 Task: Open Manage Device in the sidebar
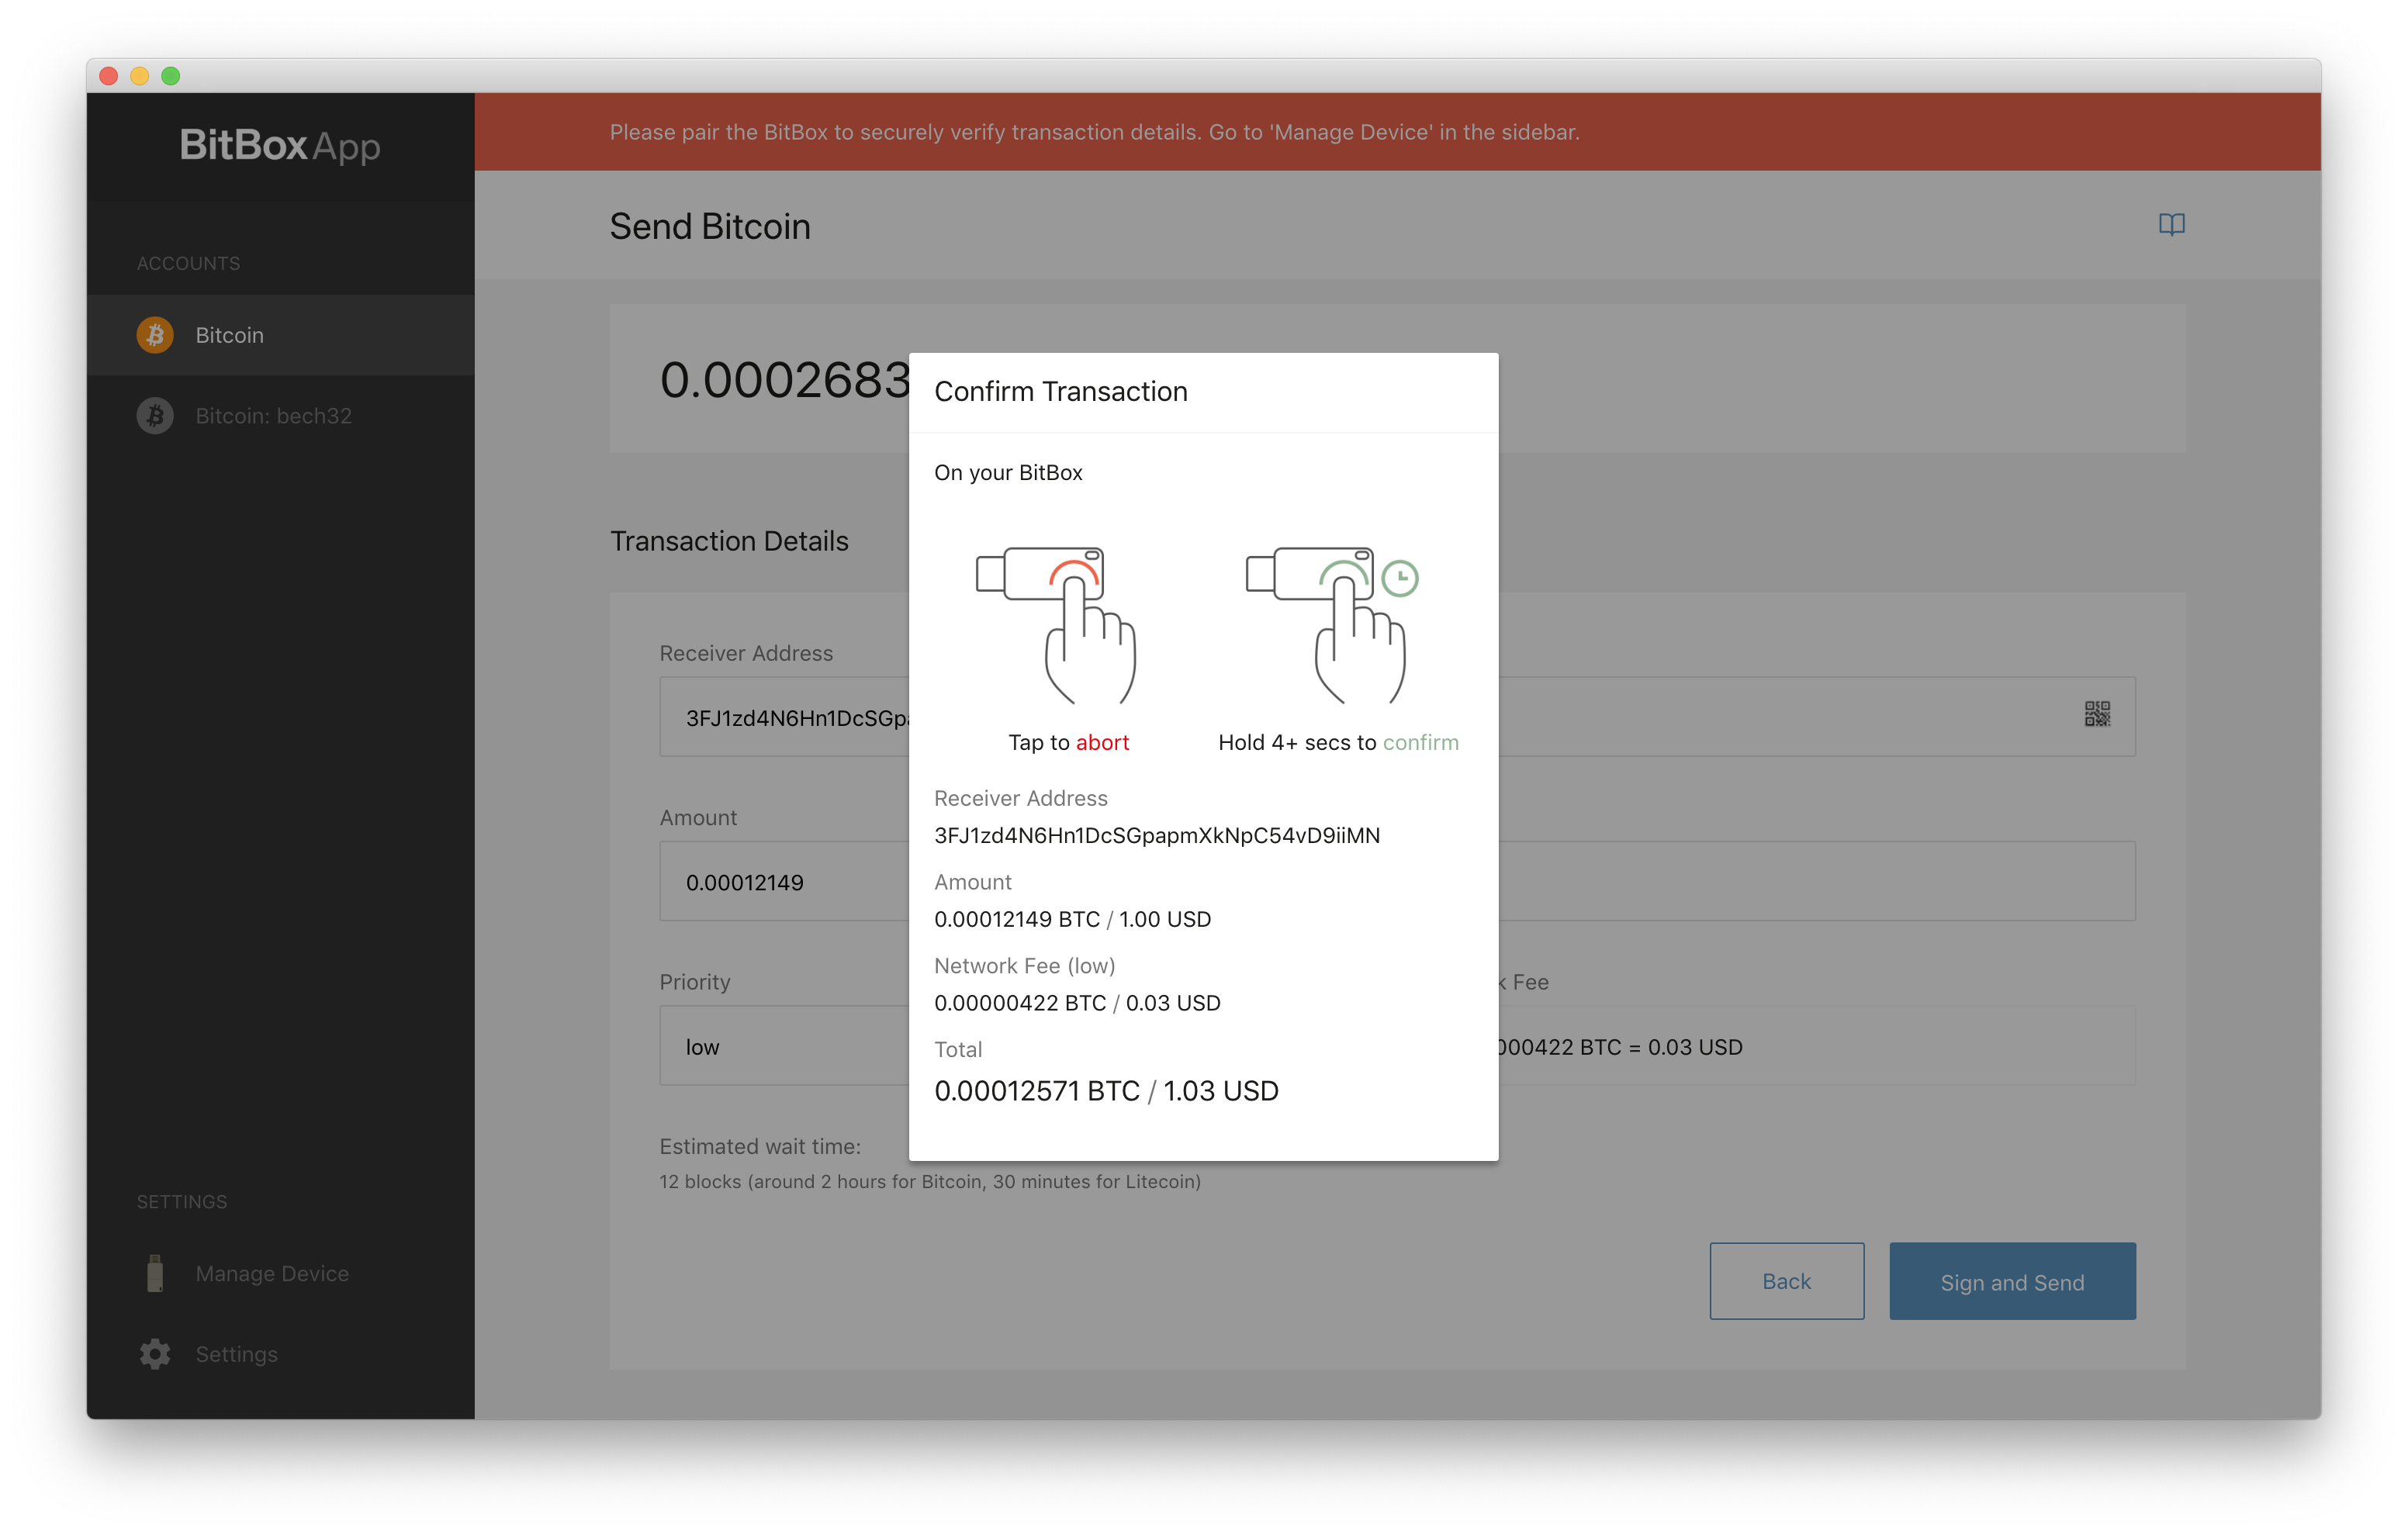tap(281, 1273)
